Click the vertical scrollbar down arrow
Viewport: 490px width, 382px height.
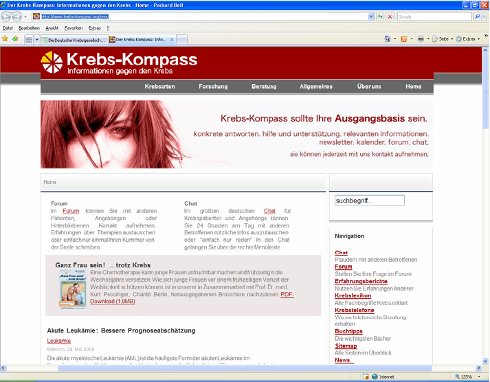tap(485, 361)
